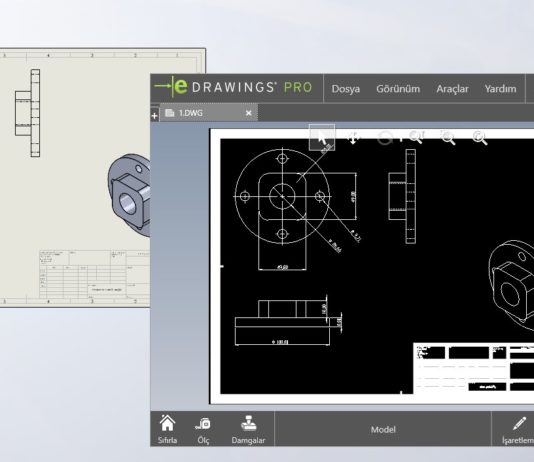Open the Dosya menu
The image size is (534, 462).
346,89
